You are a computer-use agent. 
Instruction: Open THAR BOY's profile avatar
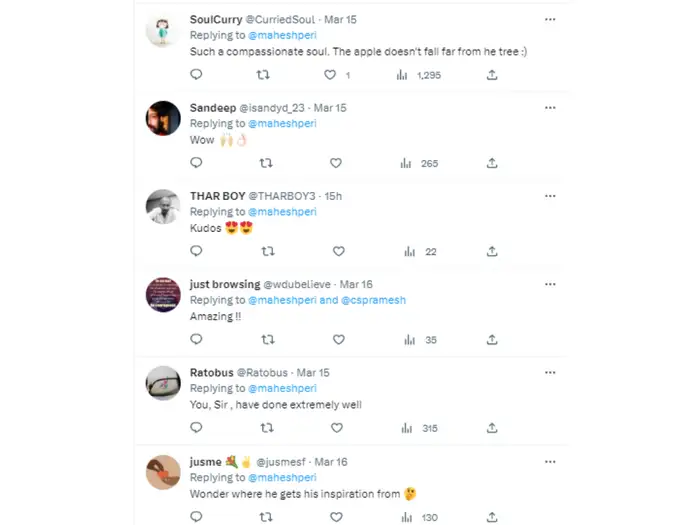[x=162, y=208]
